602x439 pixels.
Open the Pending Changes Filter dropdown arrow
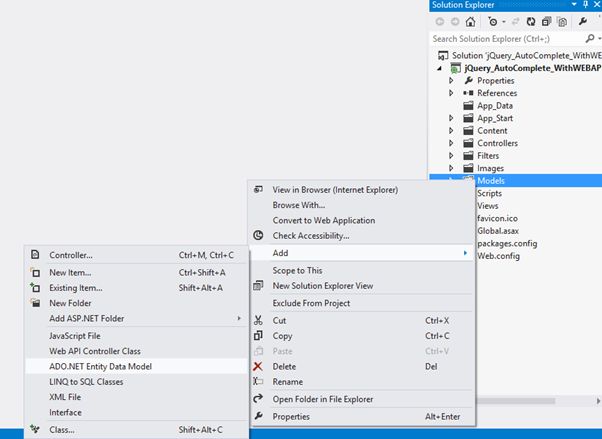[x=504, y=22]
